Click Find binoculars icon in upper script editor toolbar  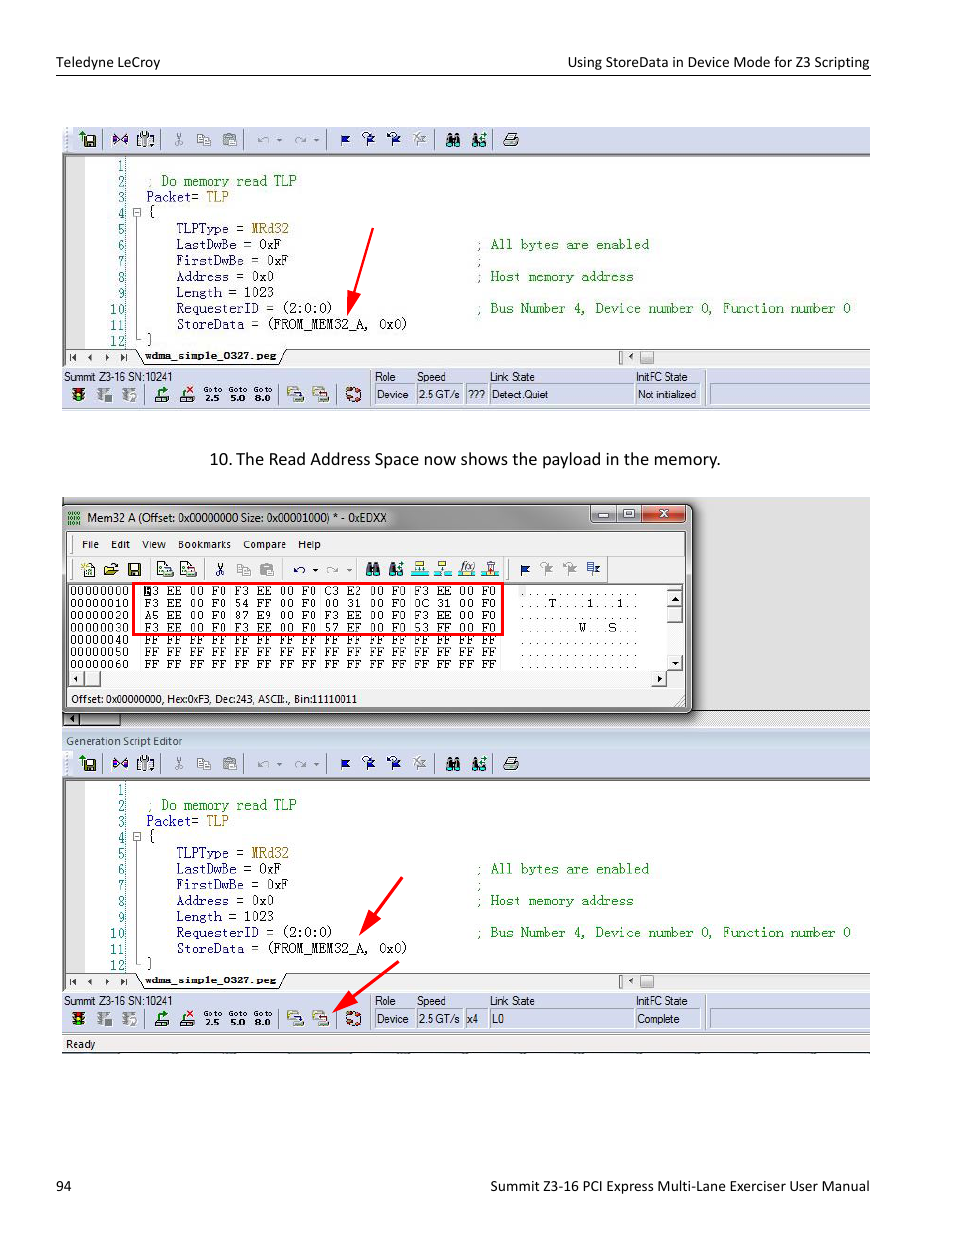pos(453,140)
